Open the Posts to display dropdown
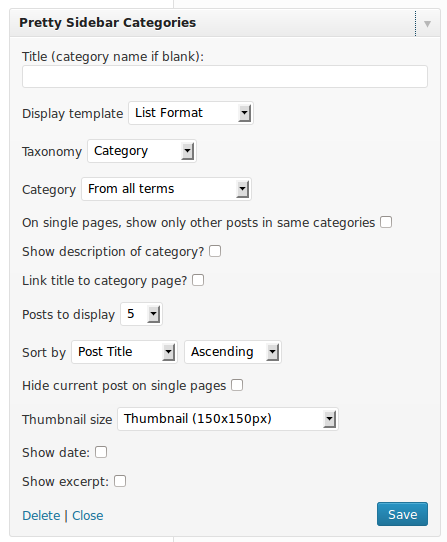The height and width of the screenshot is (542, 447). (141, 314)
